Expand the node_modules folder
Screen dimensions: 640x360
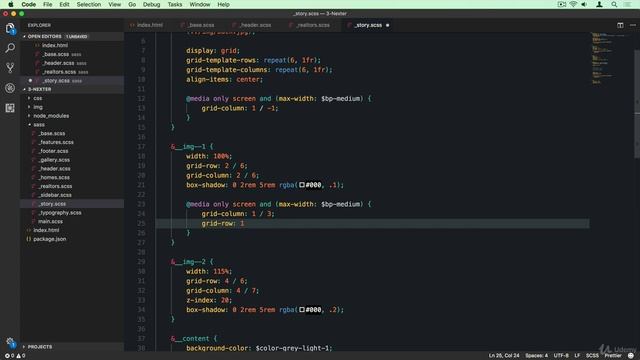[51, 116]
